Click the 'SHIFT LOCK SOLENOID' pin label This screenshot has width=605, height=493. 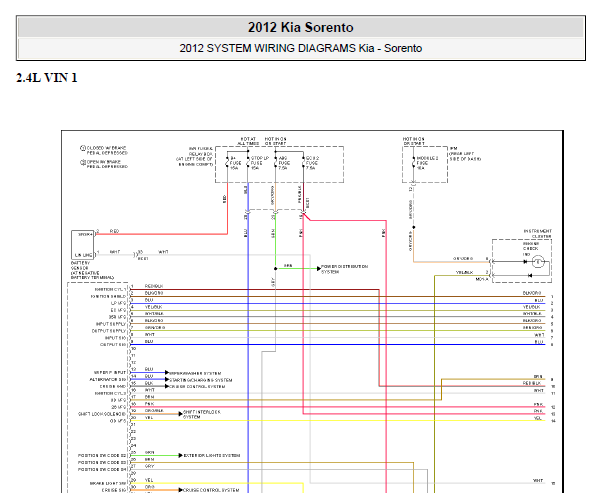pyautogui.click(x=102, y=414)
